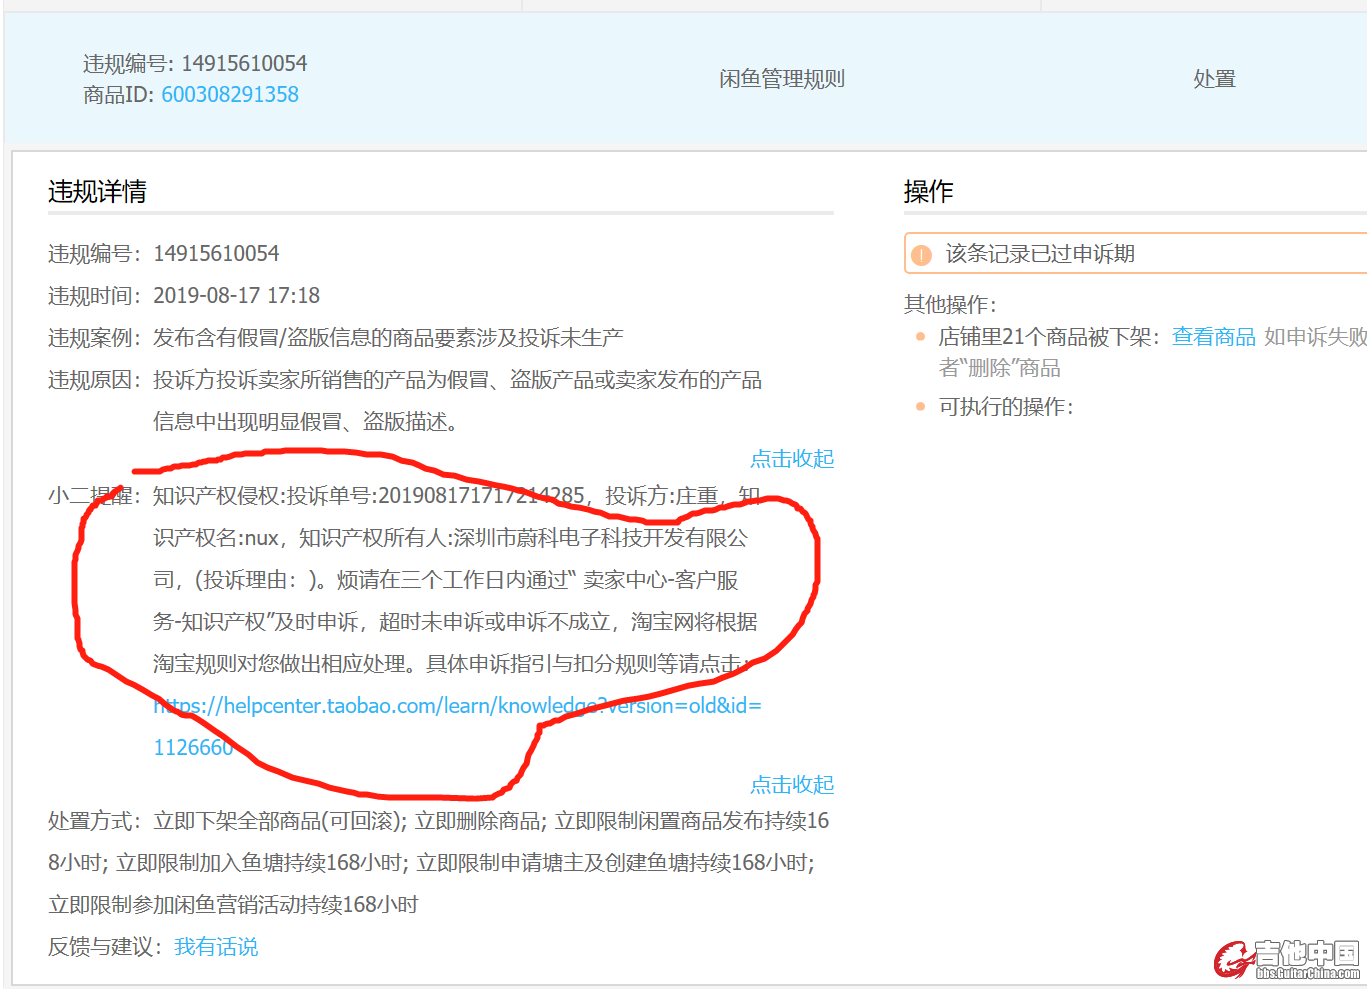Image resolution: width=1367 pixels, height=989 pixels.
Task: Click the 违规原因 explanation text
Action: tap(457, 401)
